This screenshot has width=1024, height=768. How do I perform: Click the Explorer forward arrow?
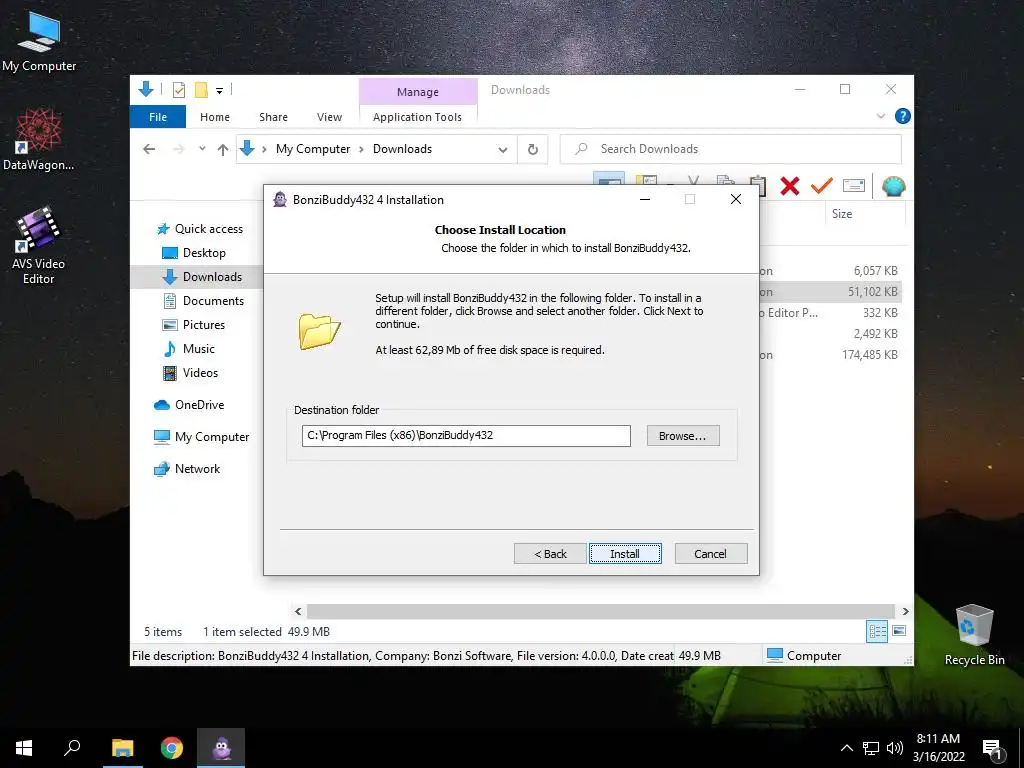point(179,149)
